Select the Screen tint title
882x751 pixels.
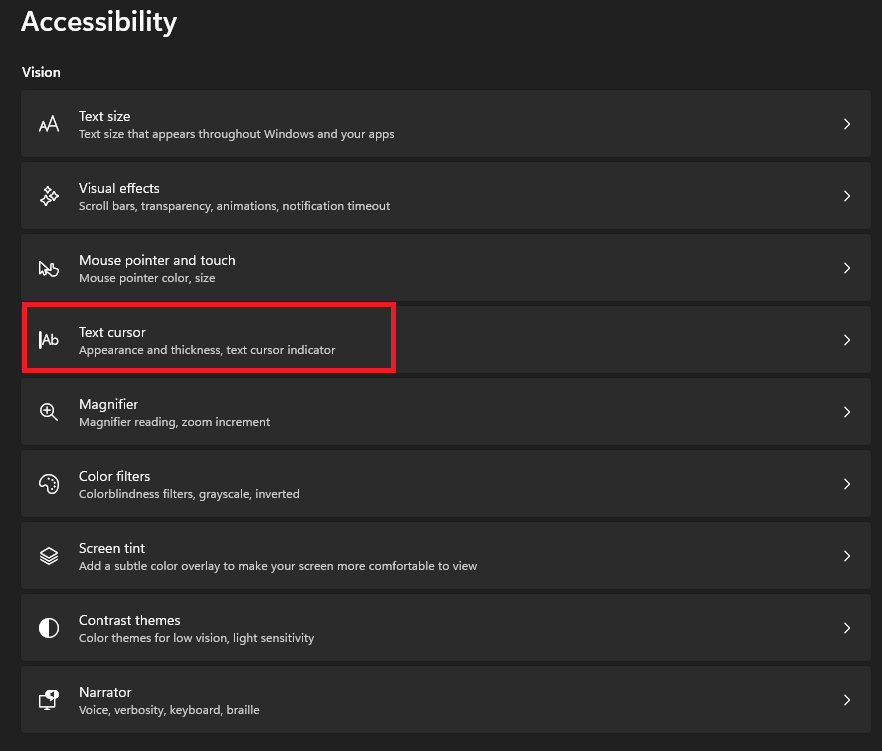pos(112,548)
